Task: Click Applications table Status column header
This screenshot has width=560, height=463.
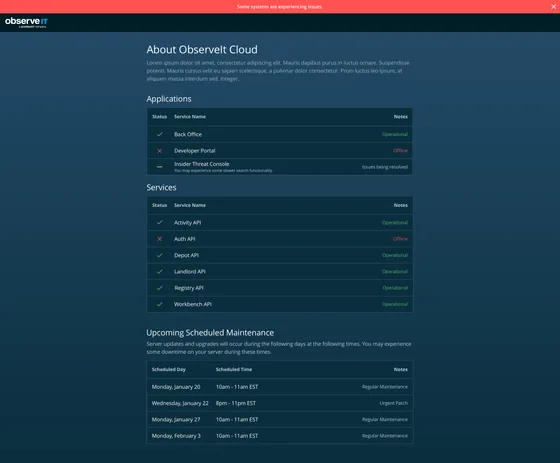Action: point(159,116)
